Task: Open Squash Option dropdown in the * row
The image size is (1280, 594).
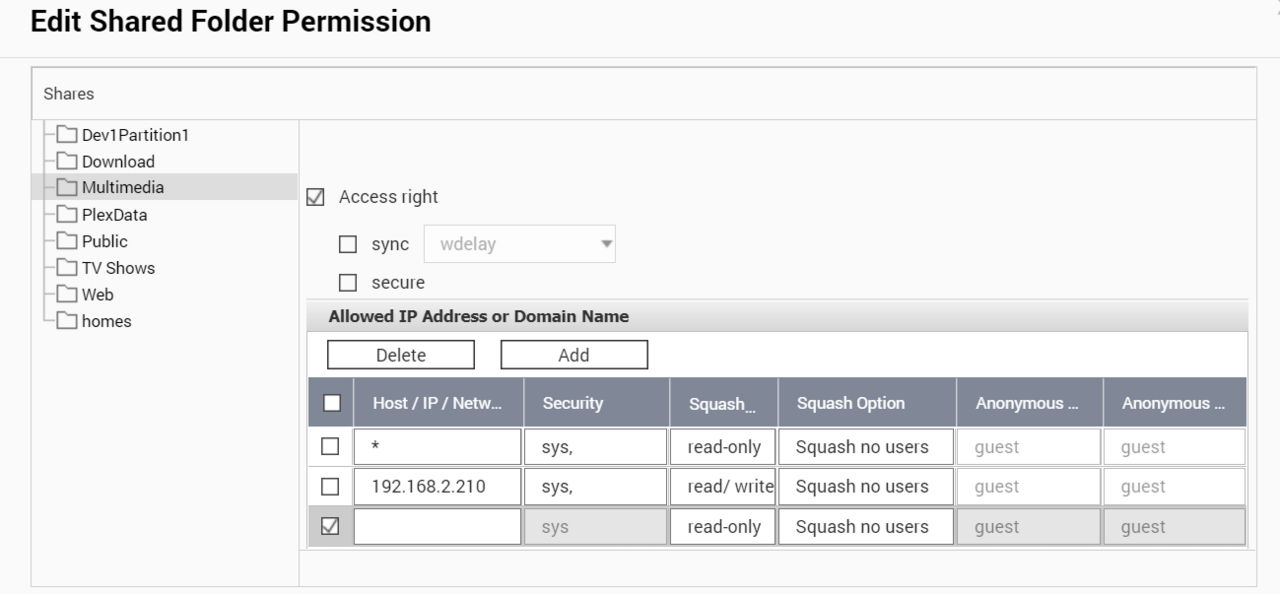Action: coord(866,447)
